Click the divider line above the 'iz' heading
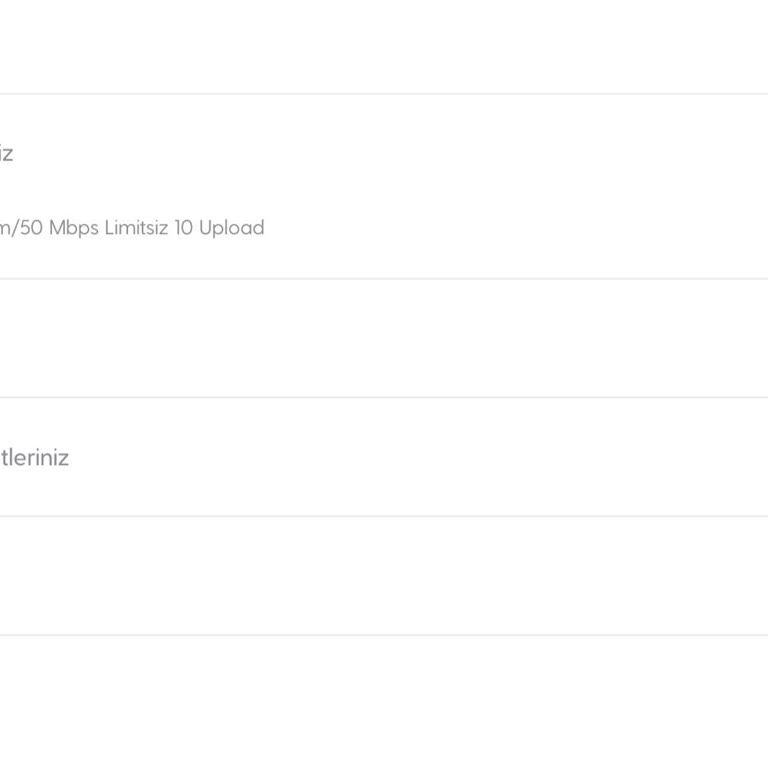Image resolution: width=768 pixels, height=768 pixels. point(384,94)
